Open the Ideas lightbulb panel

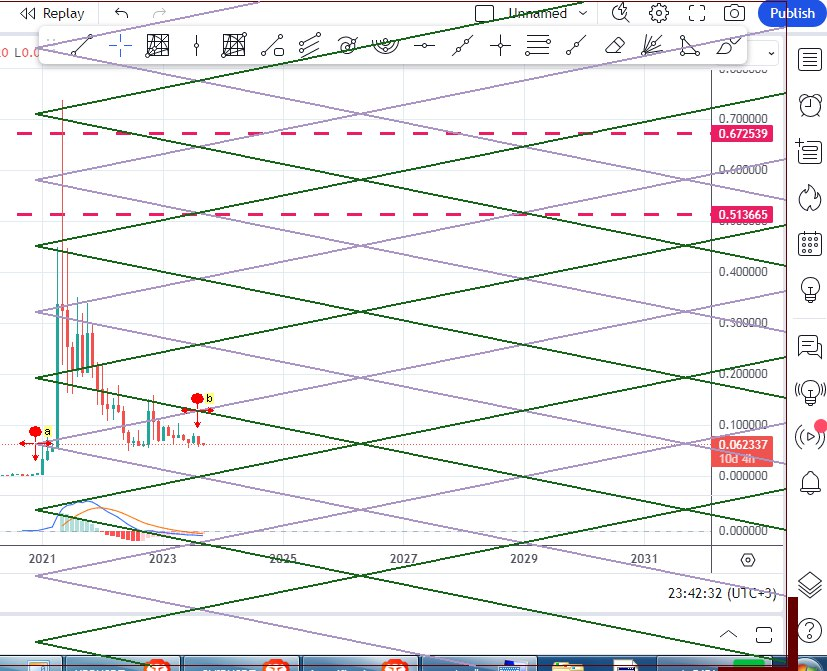point(810,290)
